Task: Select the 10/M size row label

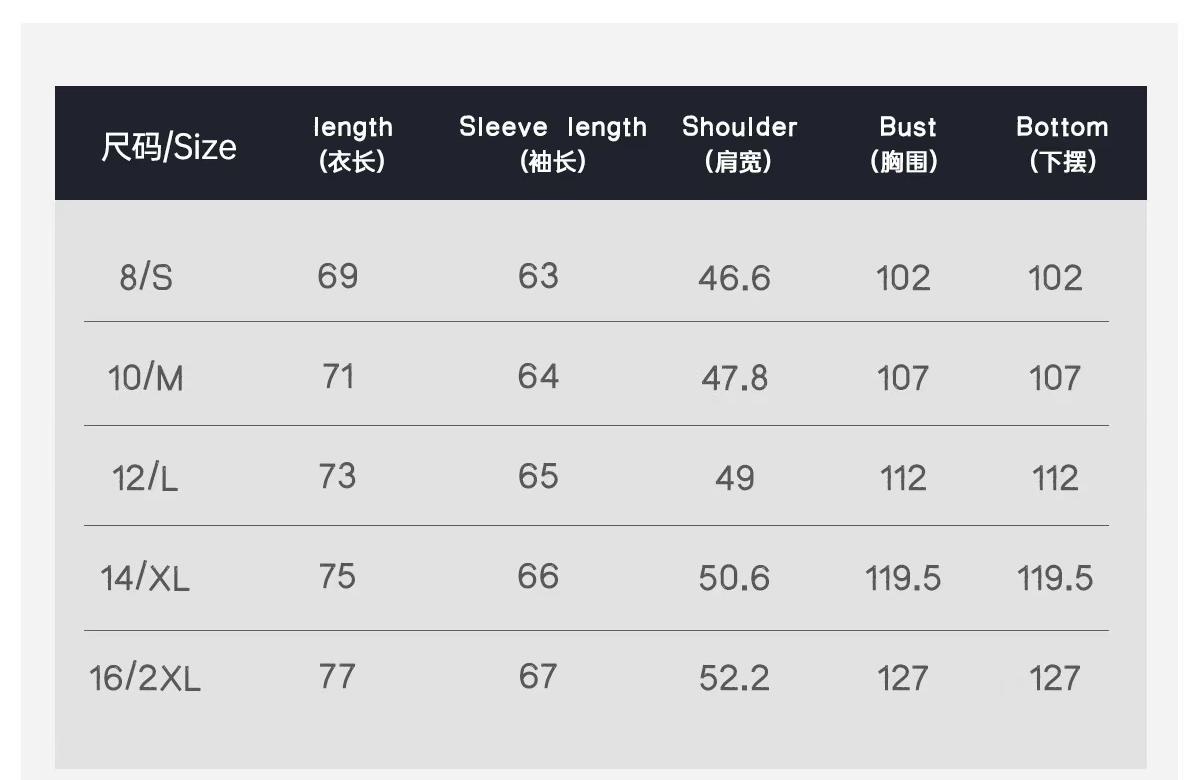Action: pos(146,378)
